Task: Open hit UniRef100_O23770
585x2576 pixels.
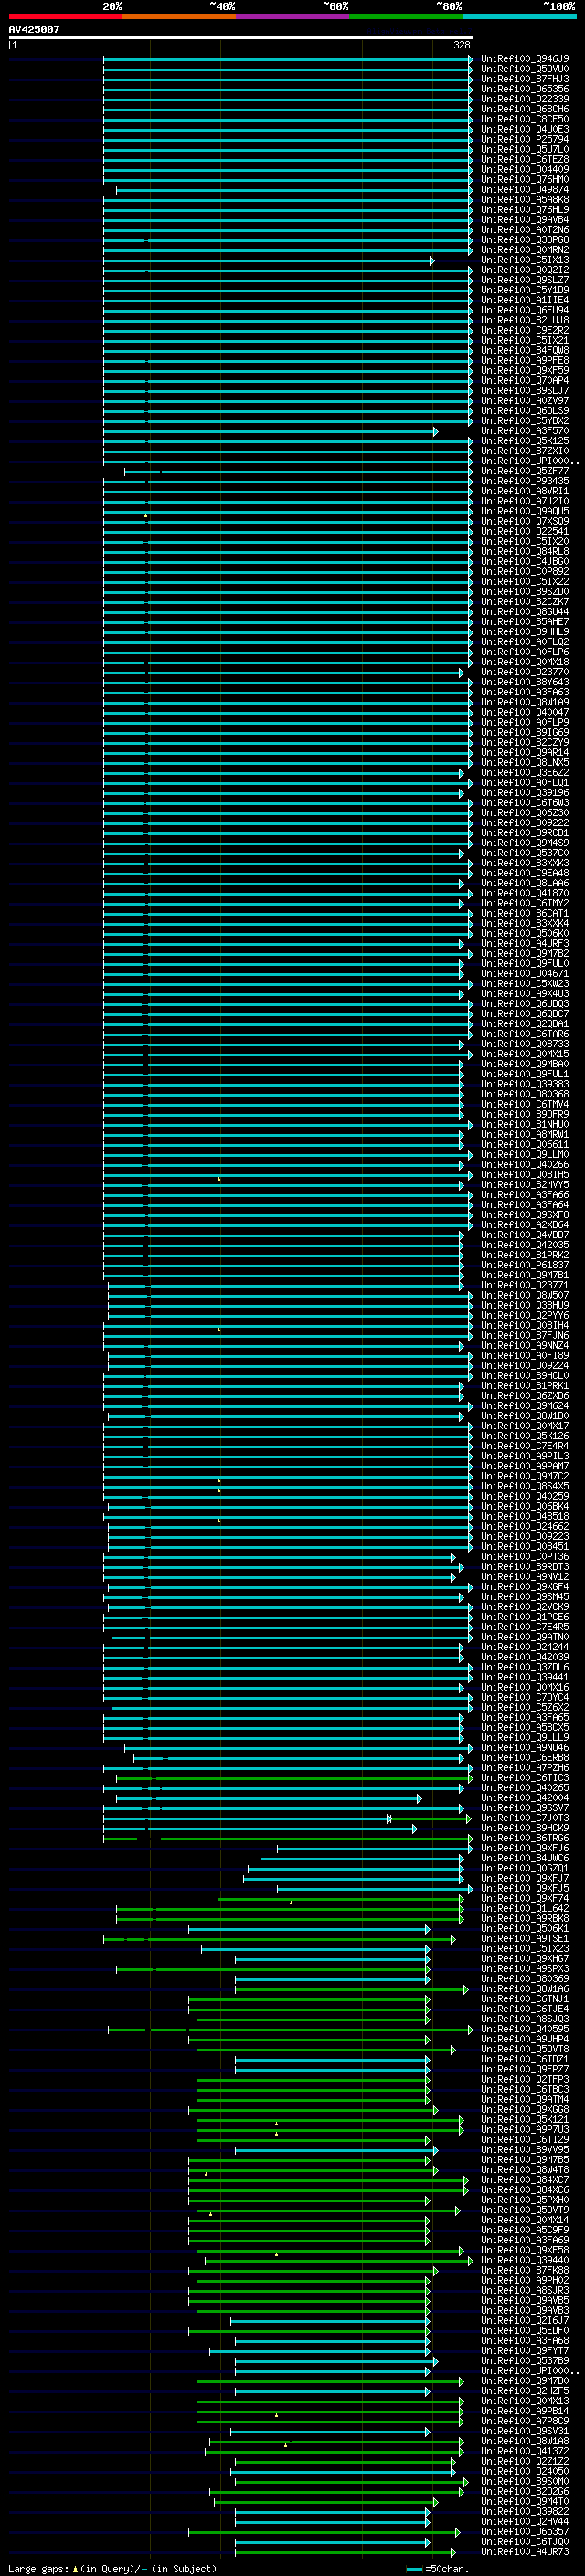Action: [525, 672]
